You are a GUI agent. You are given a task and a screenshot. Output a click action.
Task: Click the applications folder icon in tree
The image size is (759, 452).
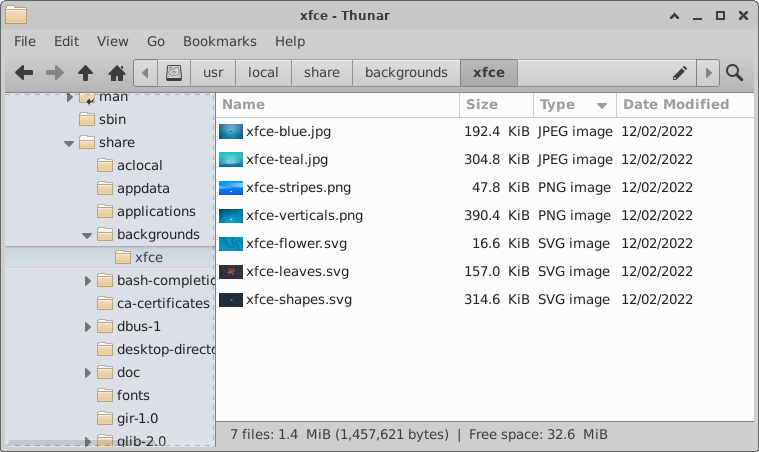[105, 211]
